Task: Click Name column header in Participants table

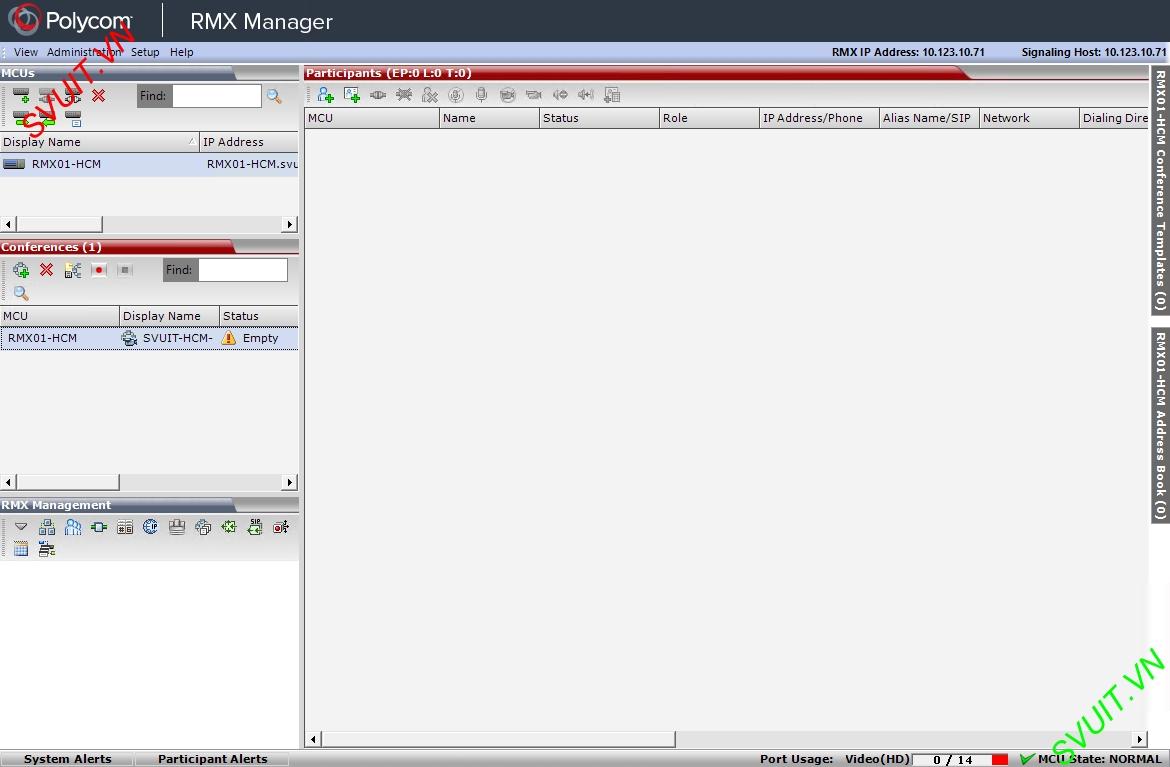Action: tap(489, 118)
